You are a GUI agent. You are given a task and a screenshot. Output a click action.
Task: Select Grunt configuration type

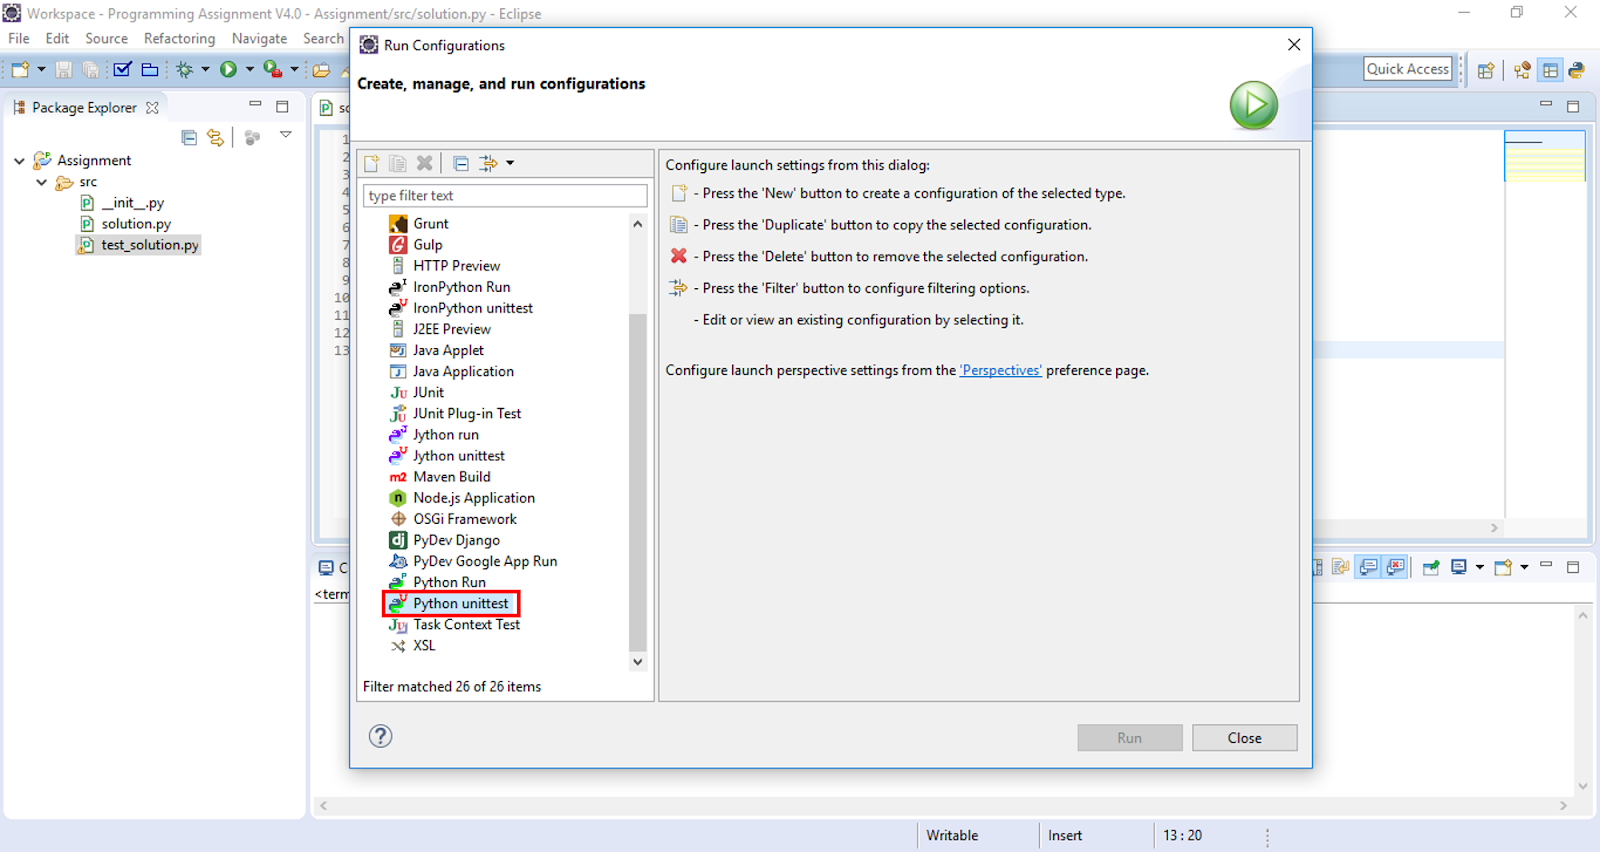(x=431, y=224)
